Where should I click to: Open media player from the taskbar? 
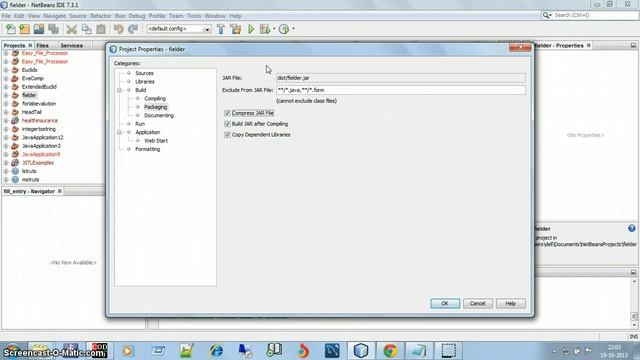coord(128,351)
